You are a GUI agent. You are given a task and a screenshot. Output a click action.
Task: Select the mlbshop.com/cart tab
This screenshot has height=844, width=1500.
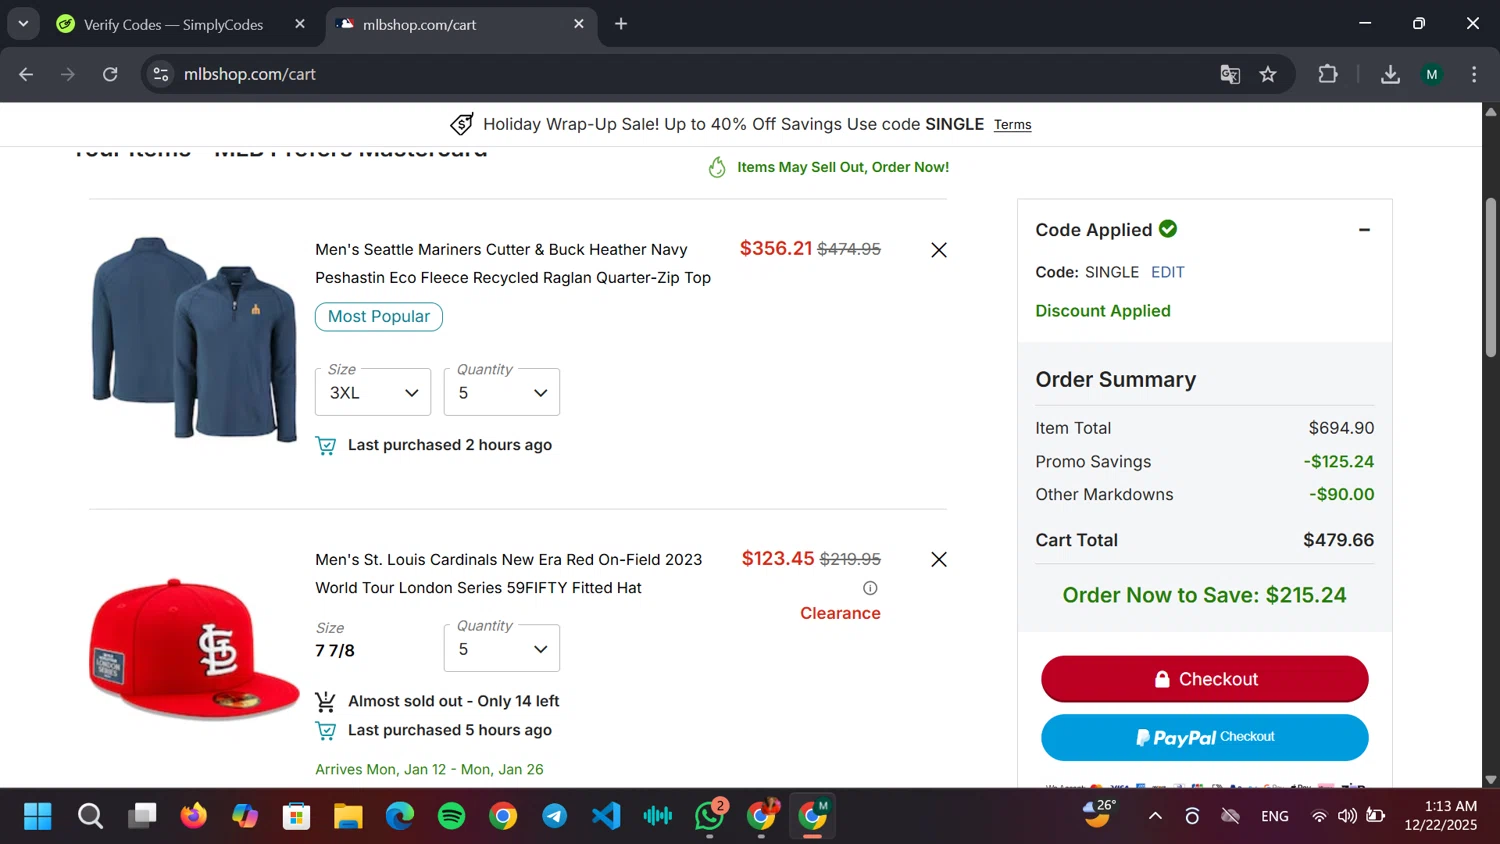[460, 24]
